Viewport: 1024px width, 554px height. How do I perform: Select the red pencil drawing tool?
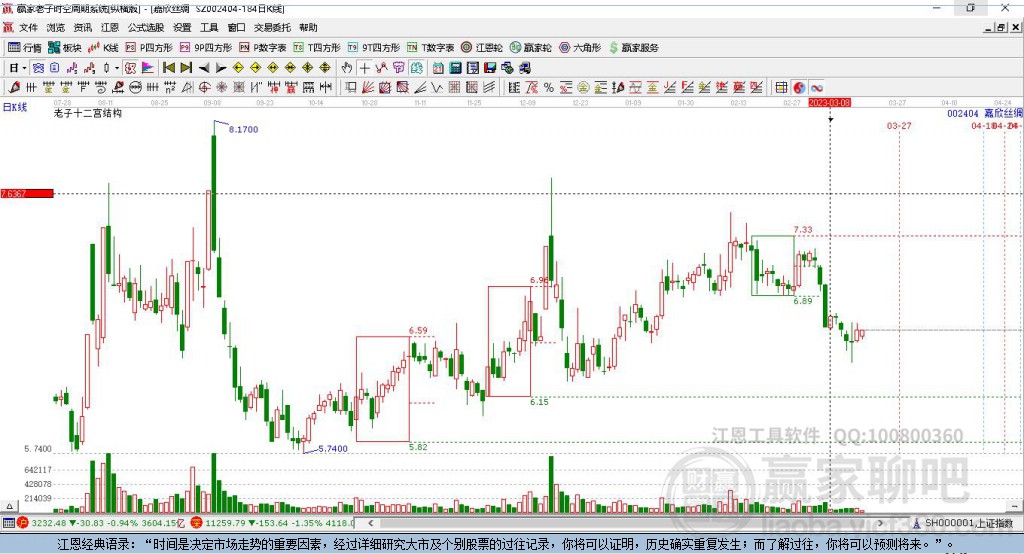[x=14, y=88]
